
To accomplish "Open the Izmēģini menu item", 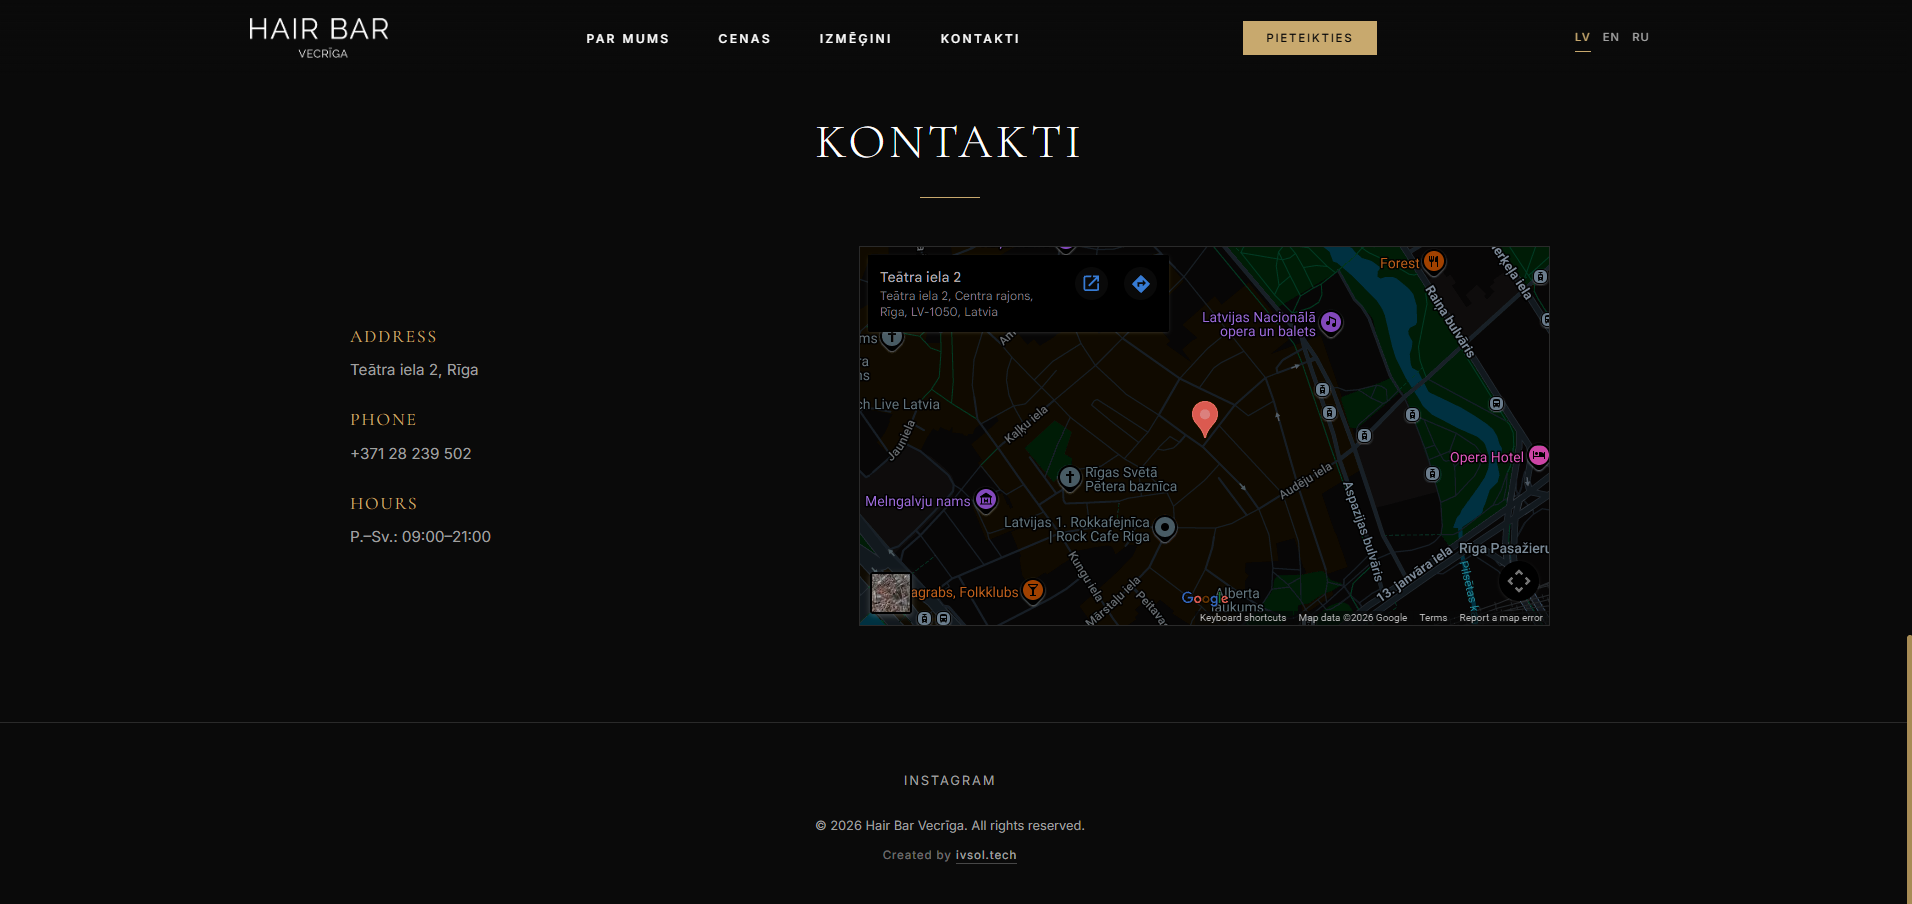I will click(856, 39).
